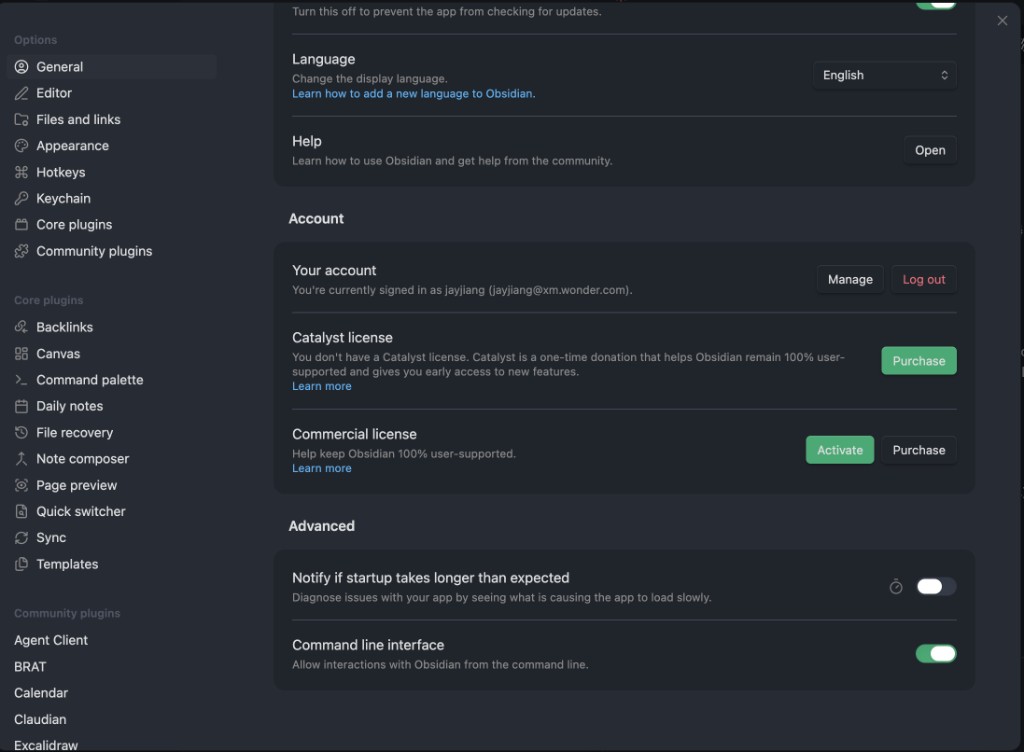Click the Canvas grid icon
1024x752 pixels.
[x=22, y=354]
